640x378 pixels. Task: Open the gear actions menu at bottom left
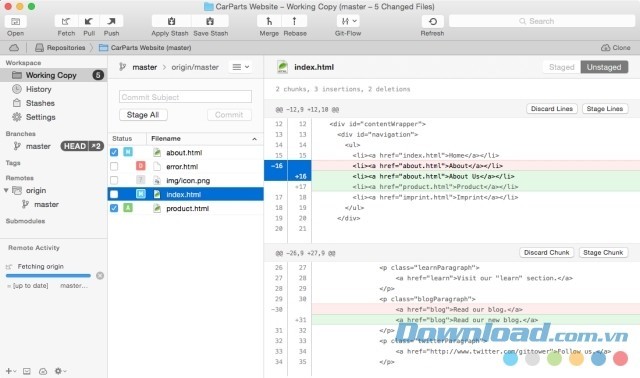60,371
